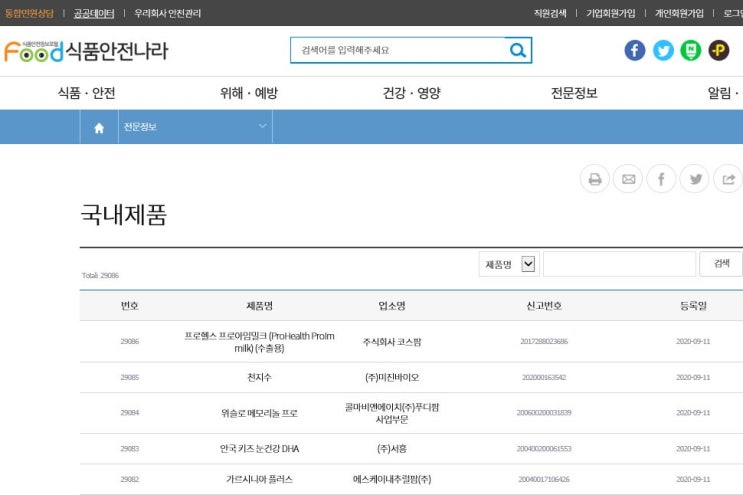Click company 콜마비앤에이치(주)푸디팜 사업부문
This screenshot has width=743, height=495.
(x=392, y=413)
